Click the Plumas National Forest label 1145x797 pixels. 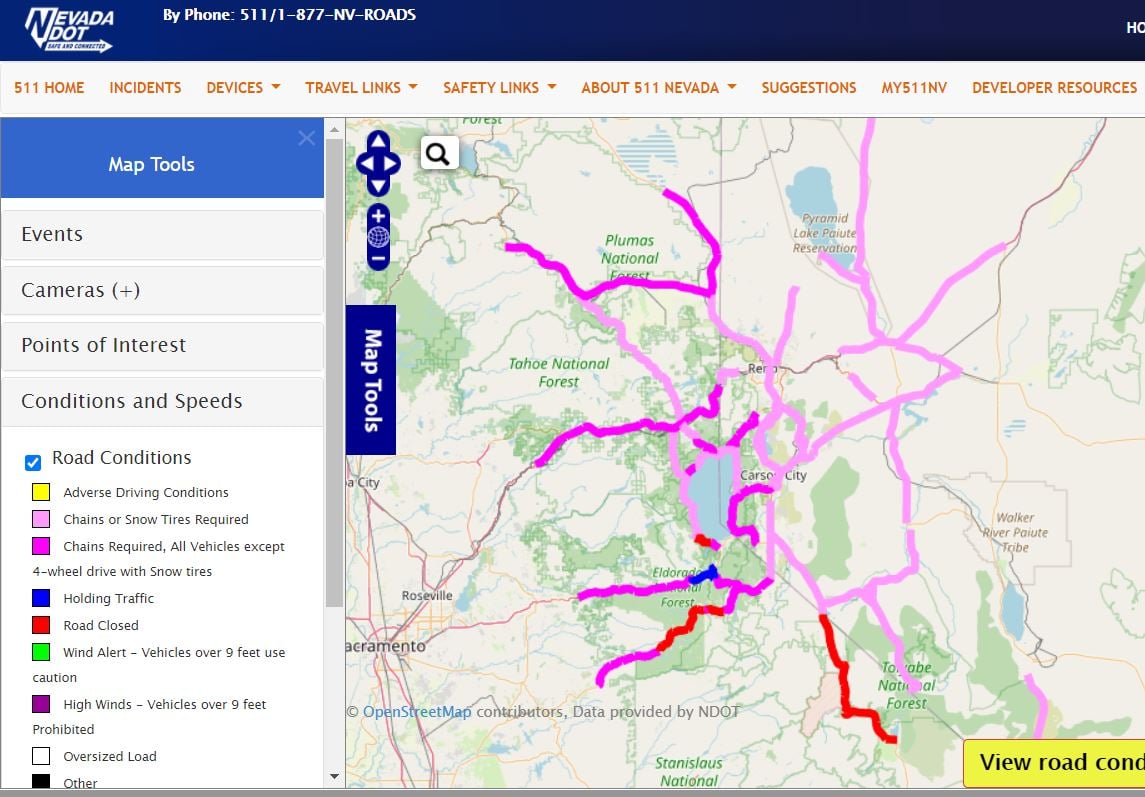click(629, 258)
